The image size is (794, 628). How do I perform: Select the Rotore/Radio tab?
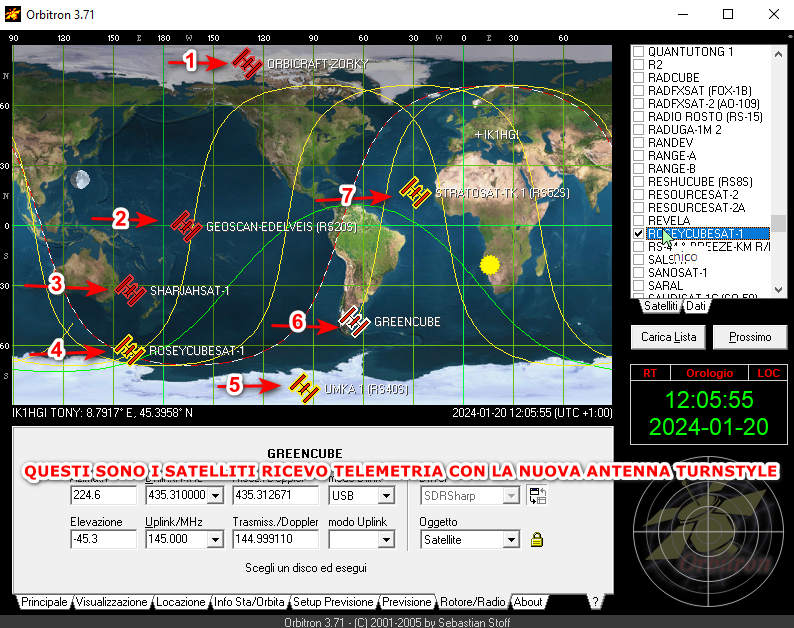pyautogui.click(x=473, y=602)
